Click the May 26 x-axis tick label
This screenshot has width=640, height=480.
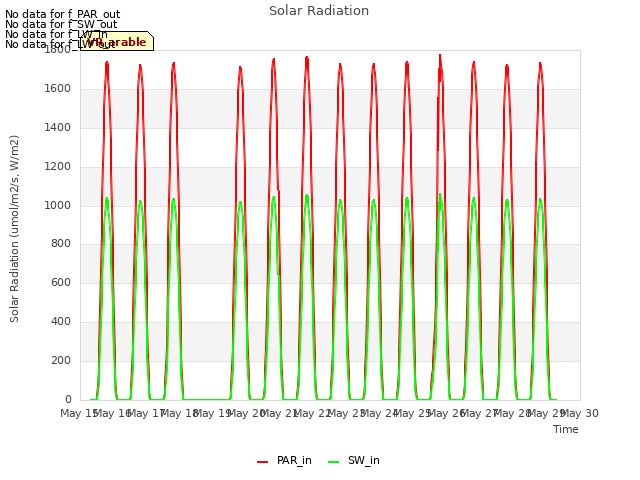[446, 413]
